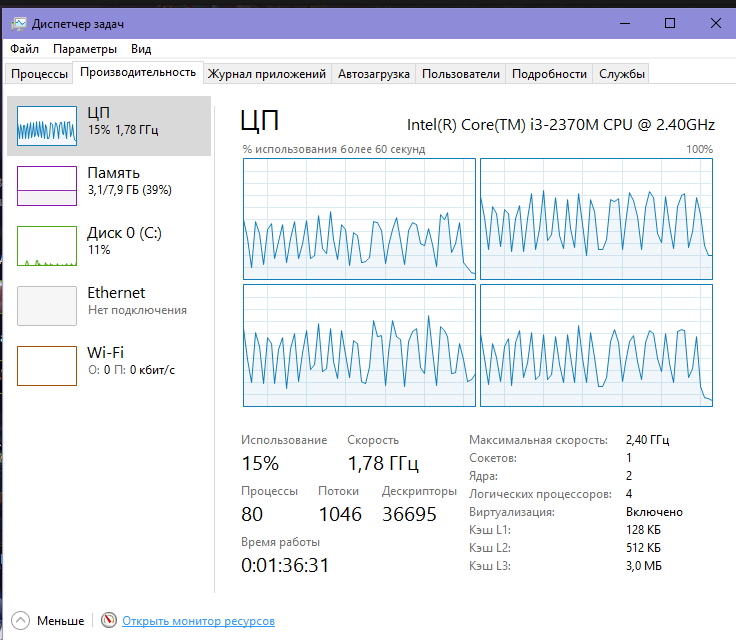Open the Подробности tab
Image resolution: width=736 pixels, height=640 pixels.
[549, 74]
